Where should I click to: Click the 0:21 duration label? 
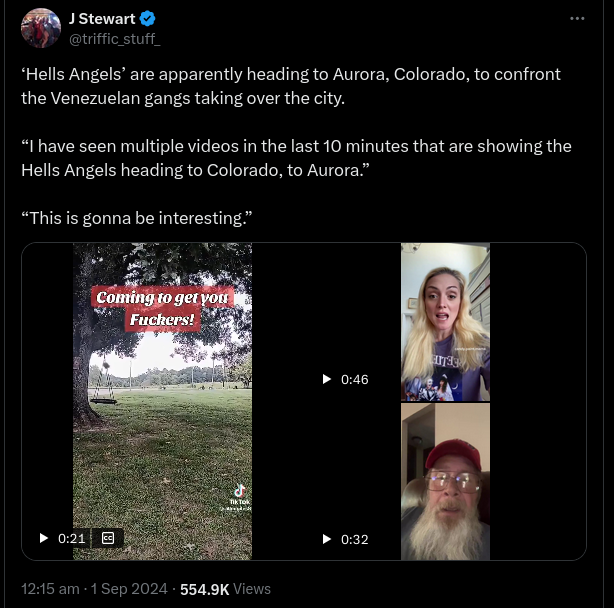point(72,538)
